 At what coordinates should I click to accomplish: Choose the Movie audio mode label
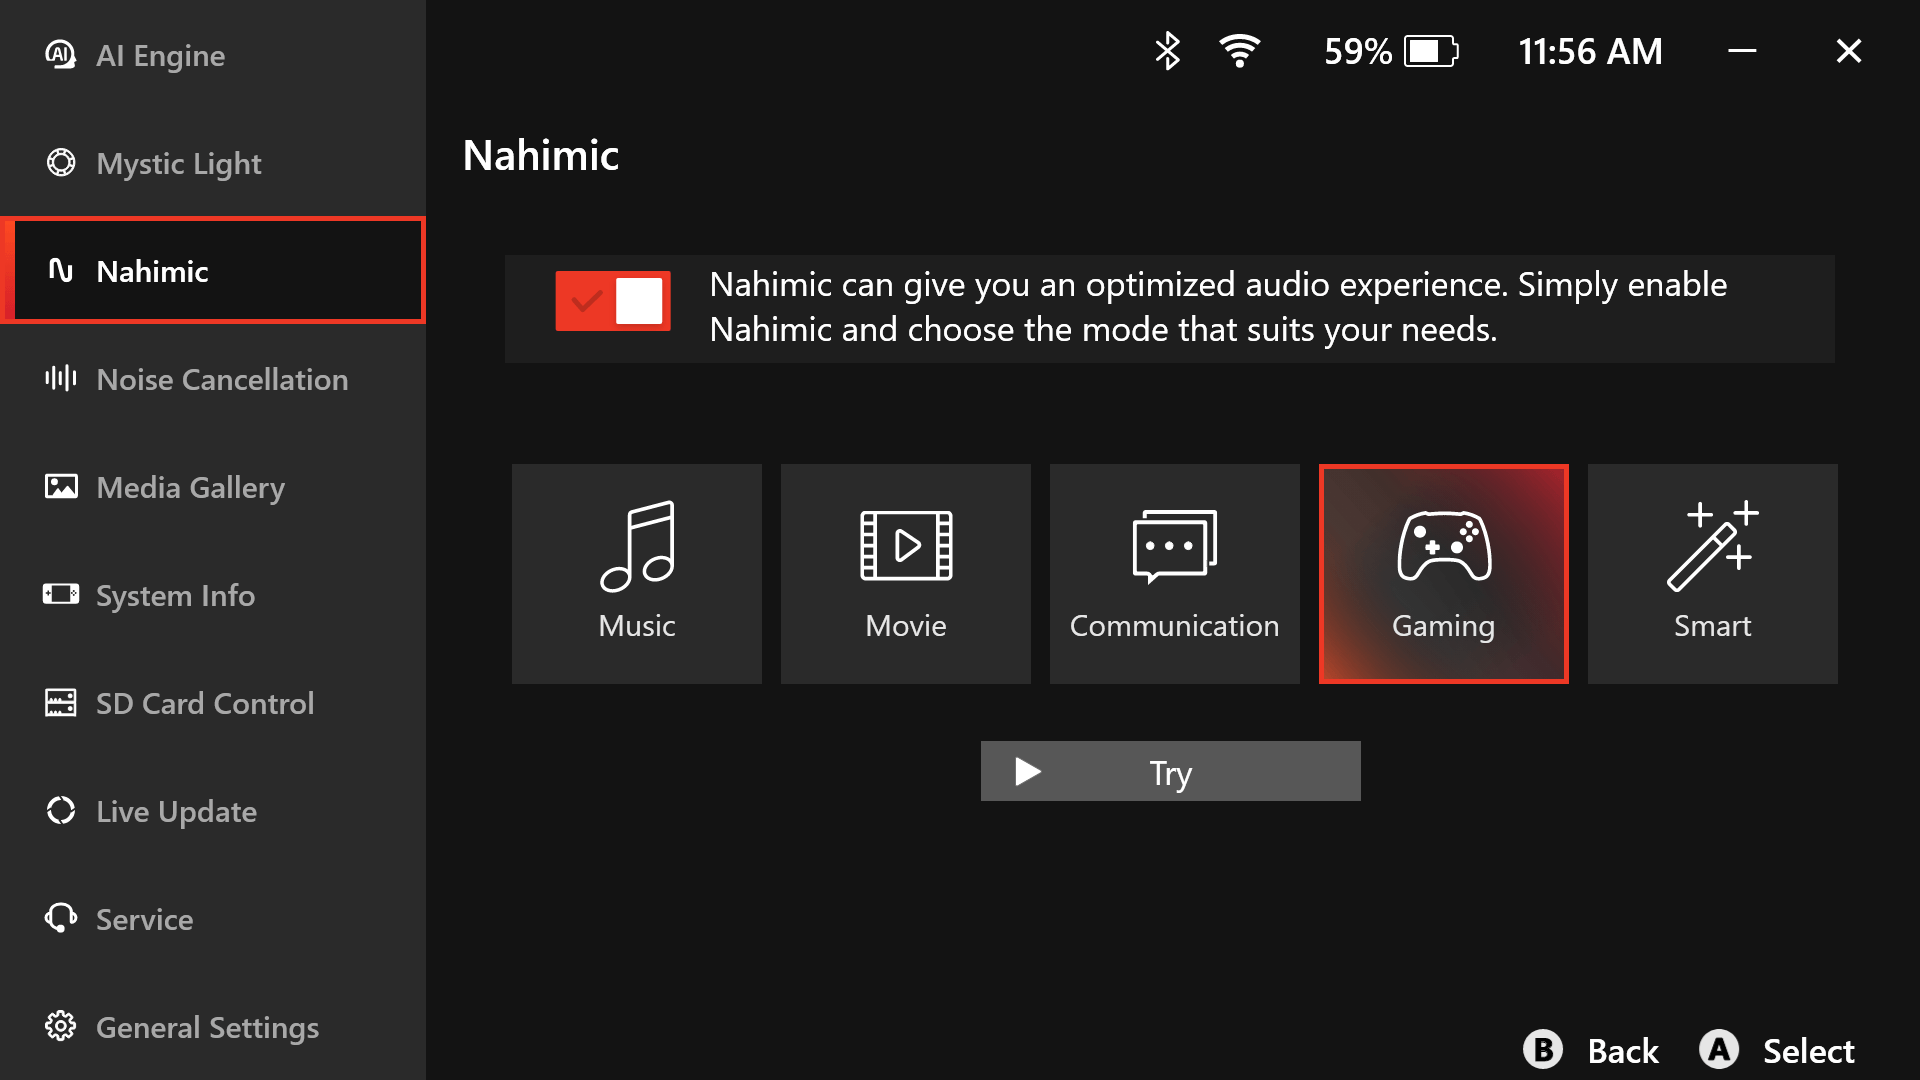tap(906, 626)
